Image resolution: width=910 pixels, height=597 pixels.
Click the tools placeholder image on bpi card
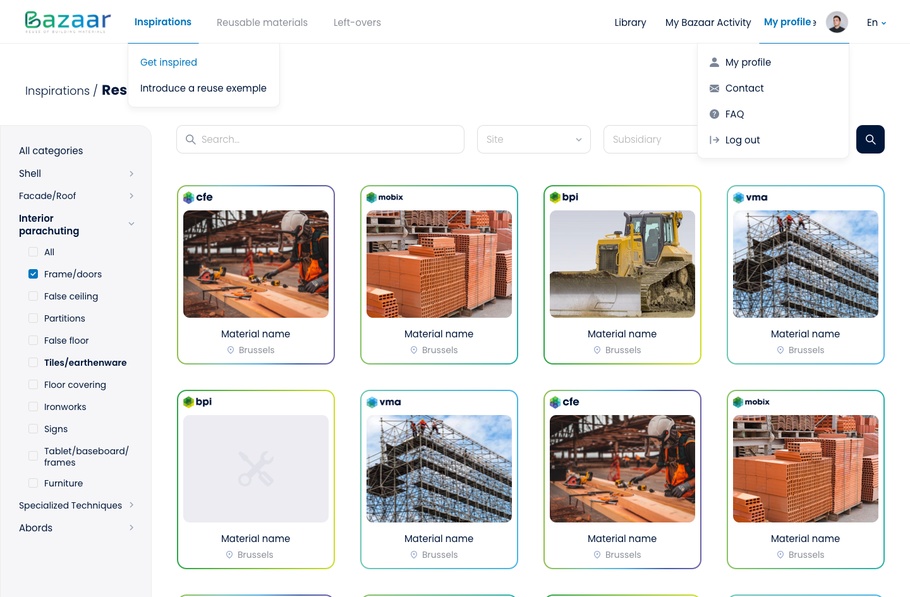click(256, 468)
